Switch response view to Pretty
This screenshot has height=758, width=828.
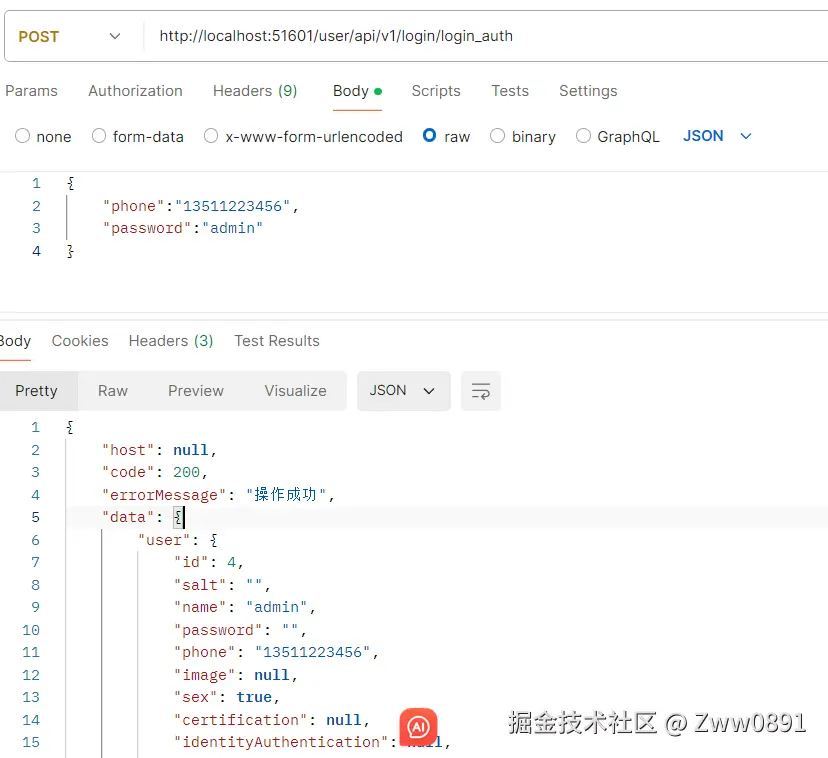(x=36, y=391)
